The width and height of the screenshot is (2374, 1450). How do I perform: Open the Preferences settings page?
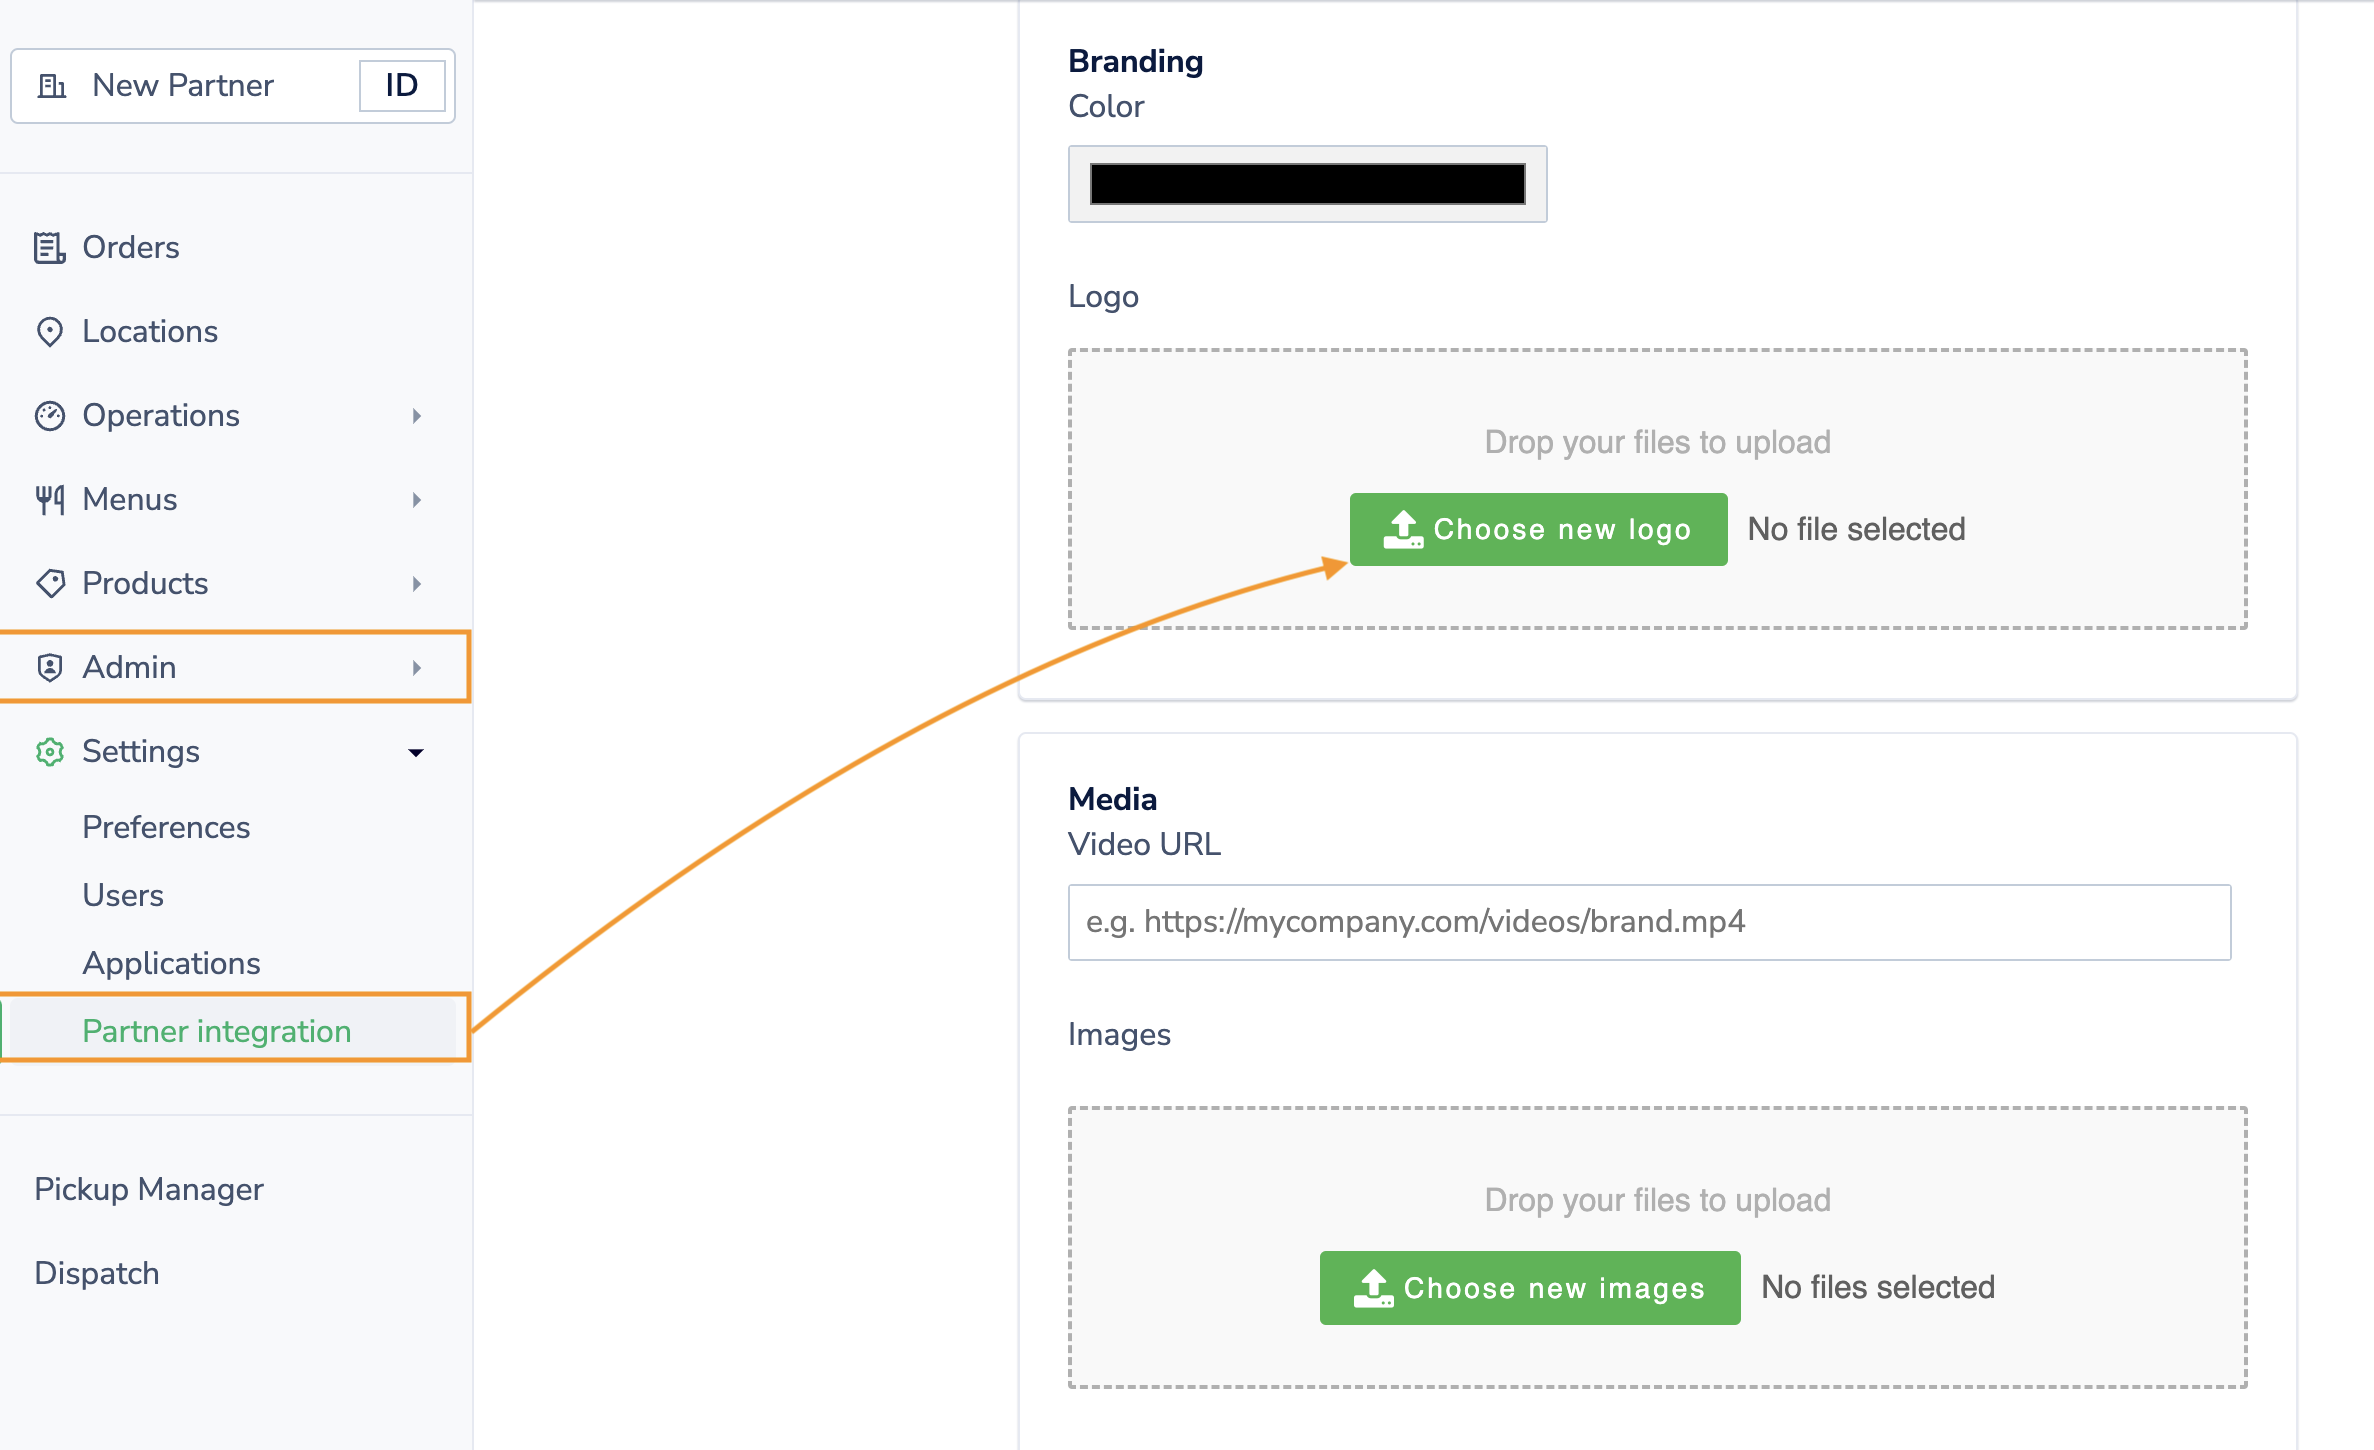click(x=166, y=827)
